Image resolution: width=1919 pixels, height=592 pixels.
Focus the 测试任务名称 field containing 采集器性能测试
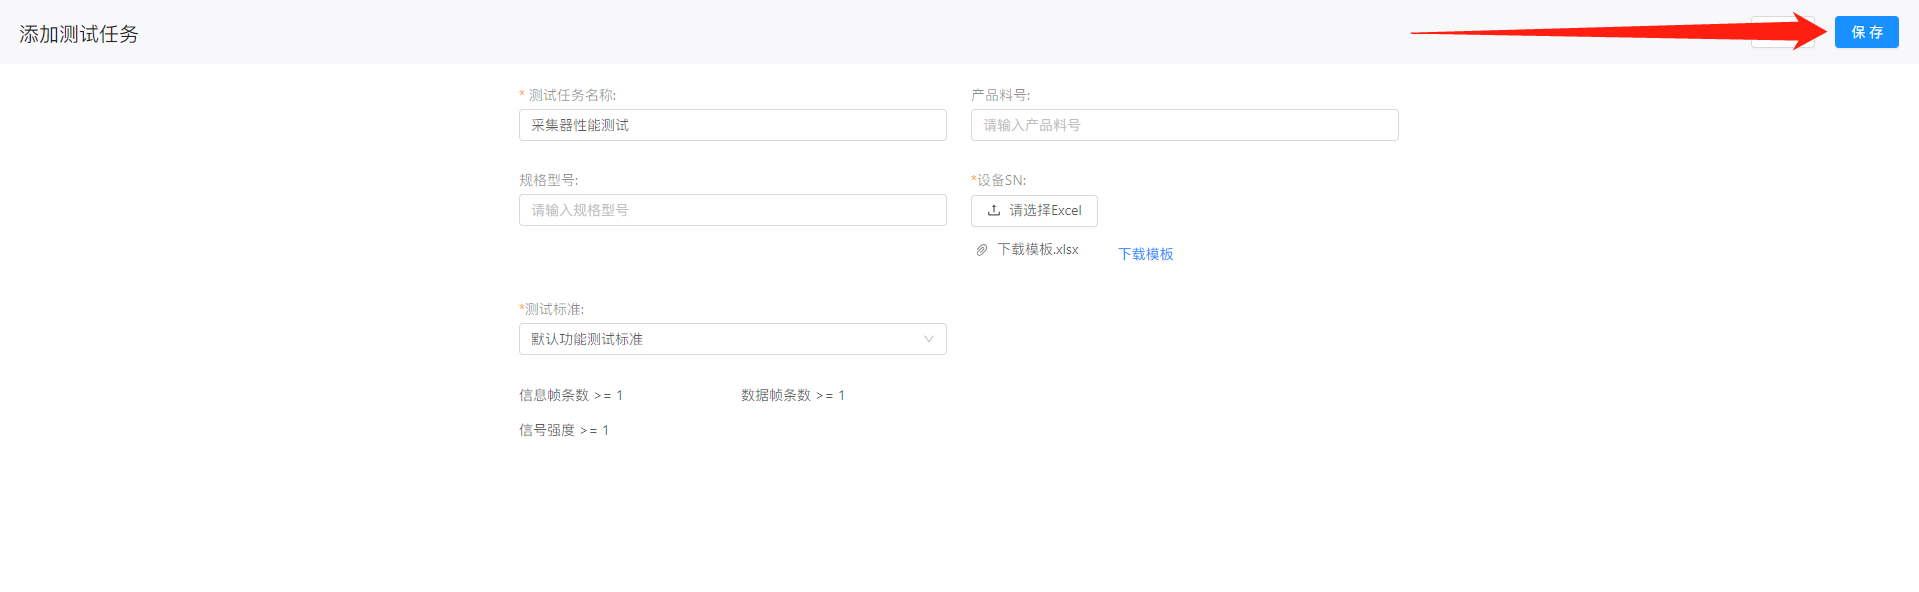732,125
